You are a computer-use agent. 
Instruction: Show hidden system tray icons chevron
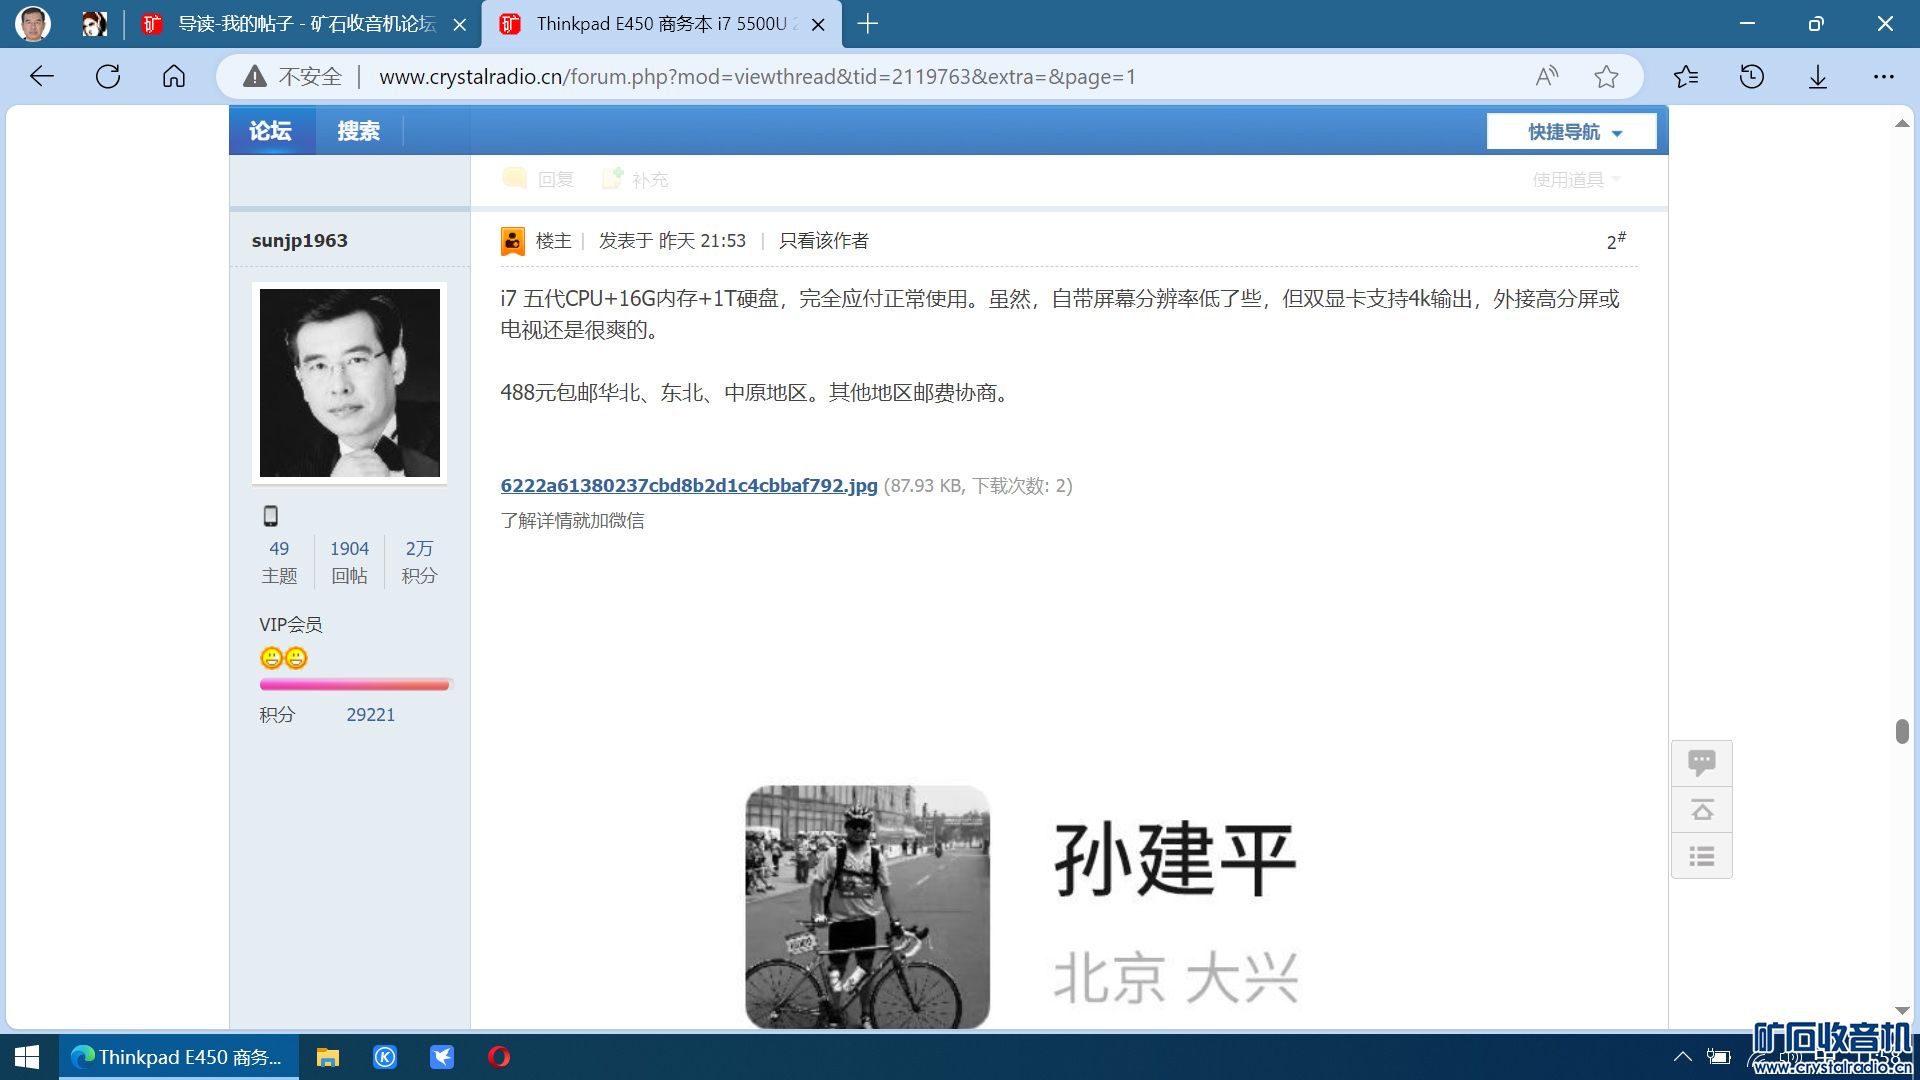(1683, 1057)
